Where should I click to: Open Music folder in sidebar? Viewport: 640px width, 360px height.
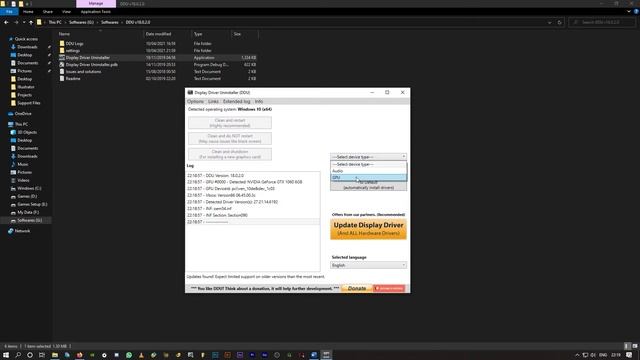click(x=23, y=164)
